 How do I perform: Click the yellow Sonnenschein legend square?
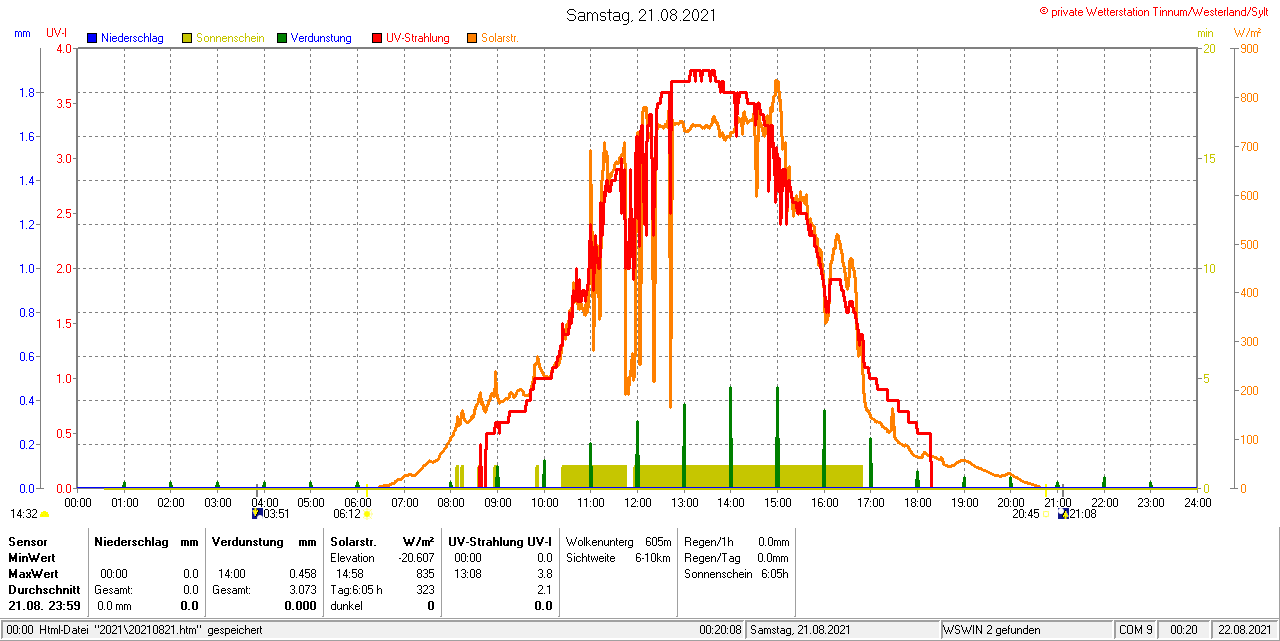point(187,38)
